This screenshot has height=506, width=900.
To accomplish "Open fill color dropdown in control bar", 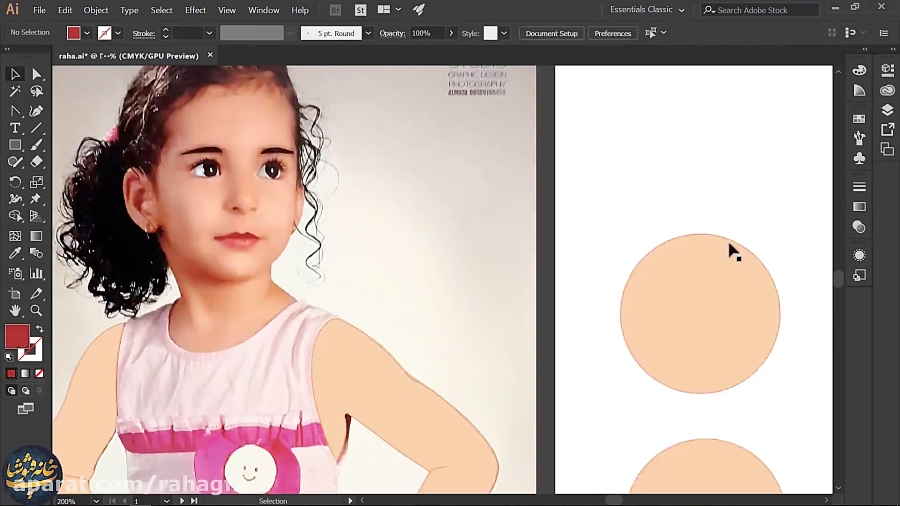I will [87, 33].
